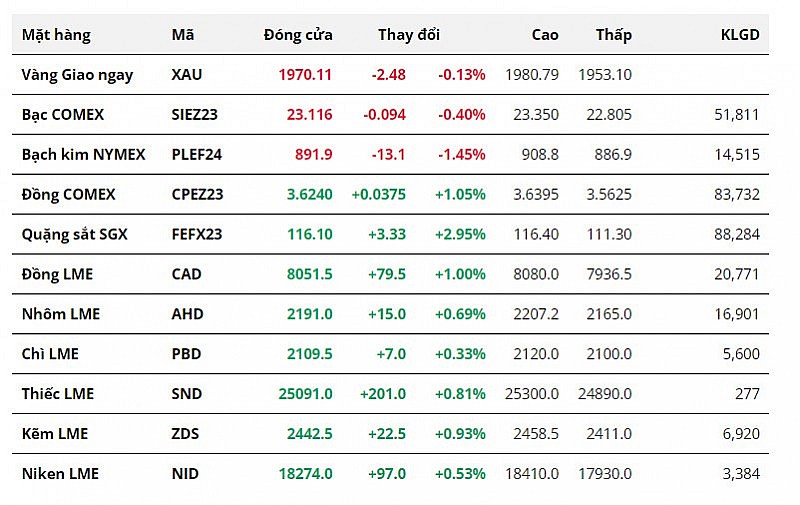The height and width of the screenshot is (505, 800).
Task: Open the "Niken LME" commodity row
Action: tap(60, 474)
